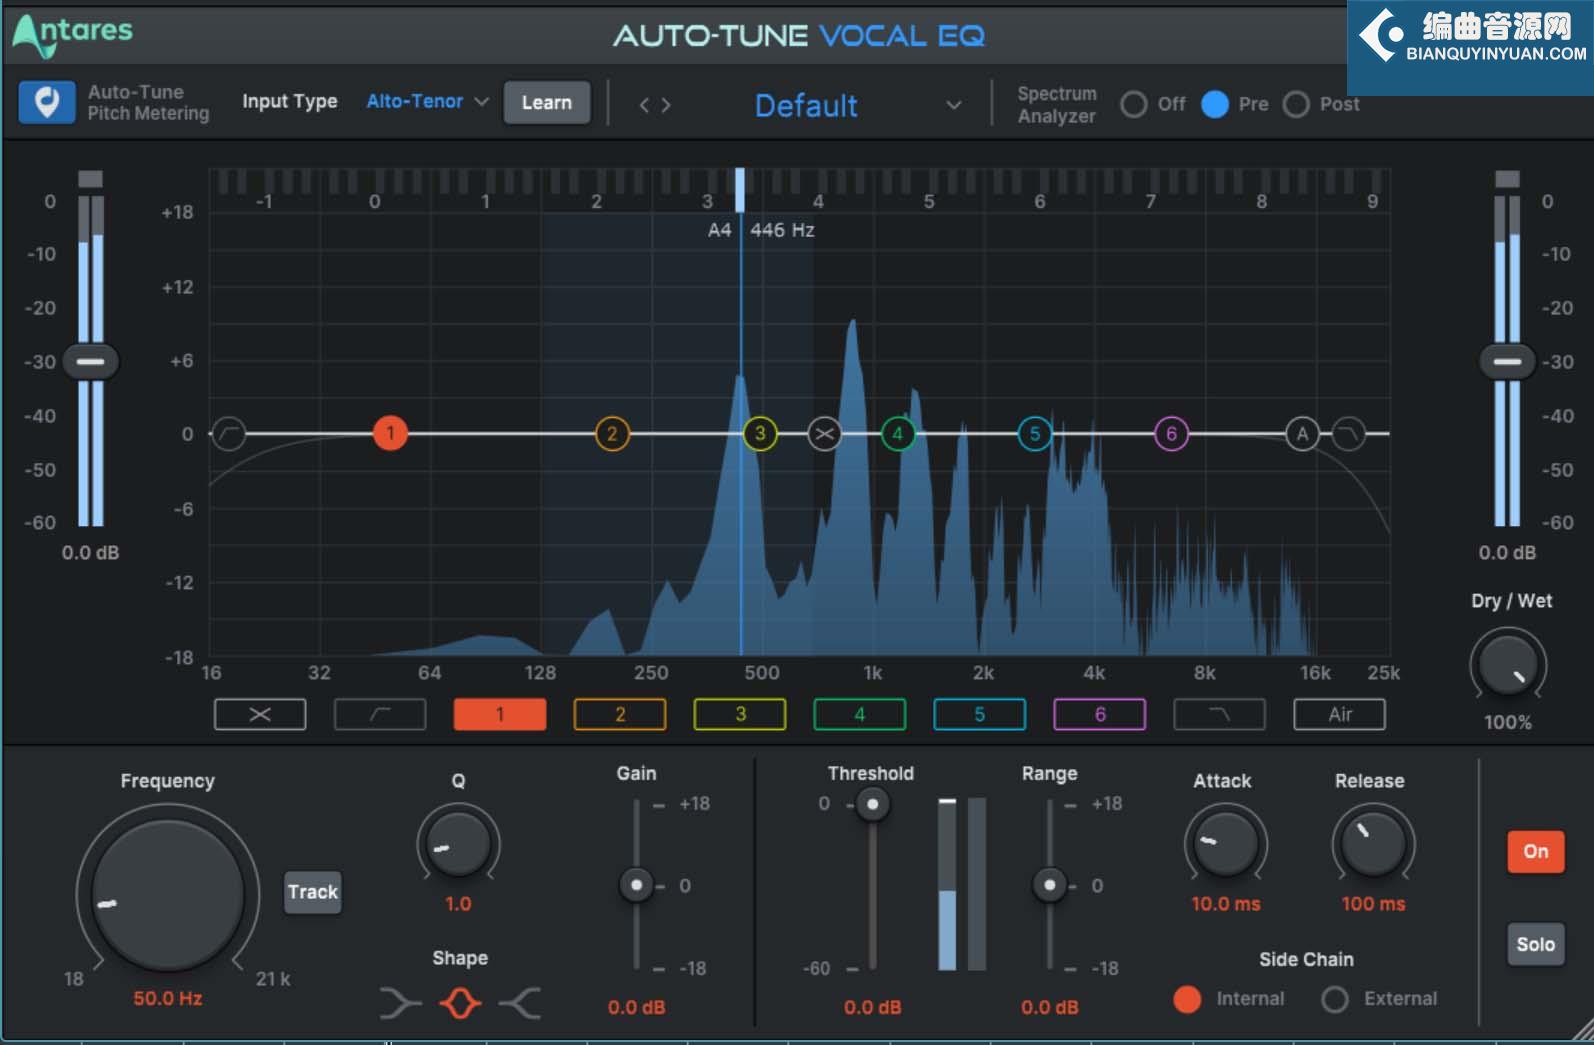This screenshot has height=1045, width=1594.
Task: Click the Threshold slider handle
Action: coord(872,804)
